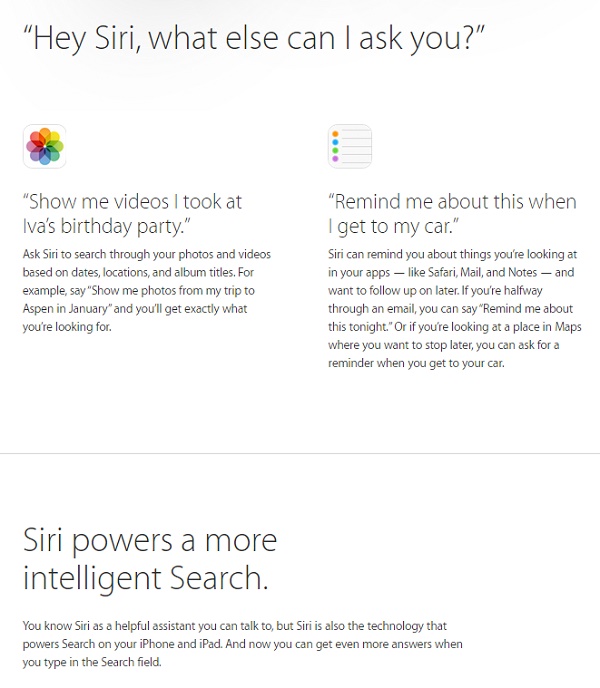Click the "Aspen in January" example text
Screen dimensions: 600x688
(x=70, y=308)
